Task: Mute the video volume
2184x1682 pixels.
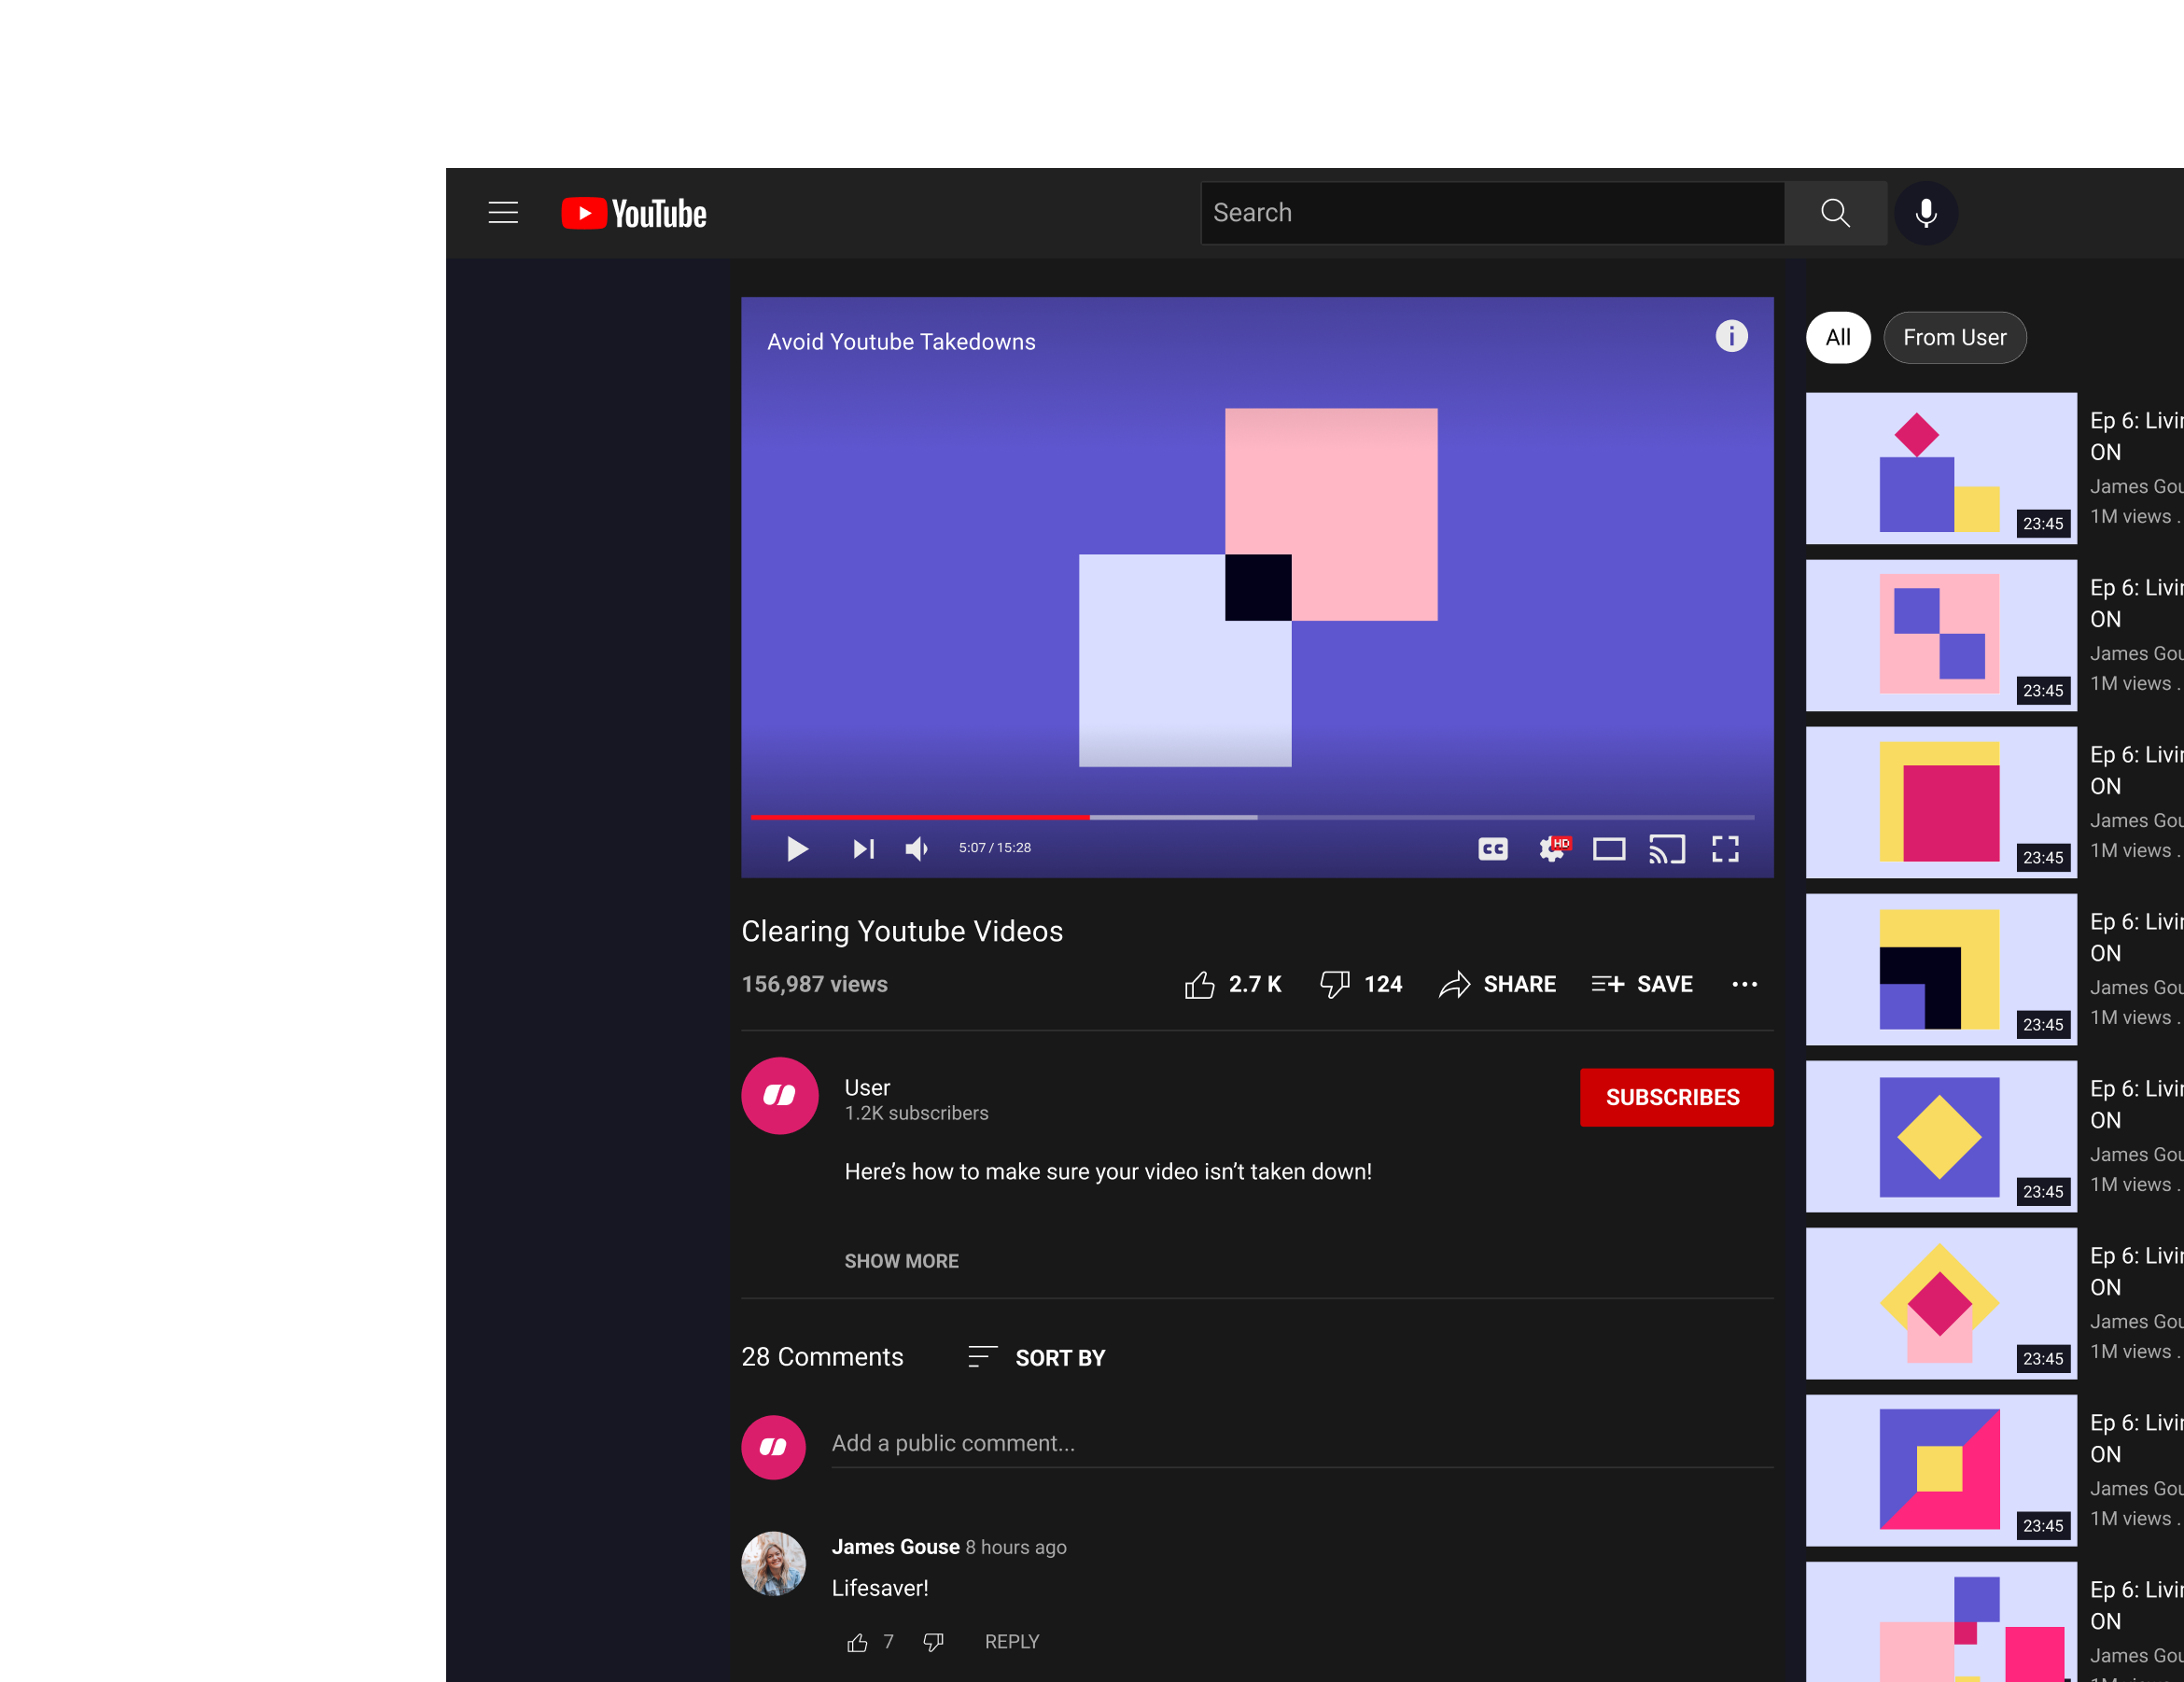Action: (x=917, y=849)
